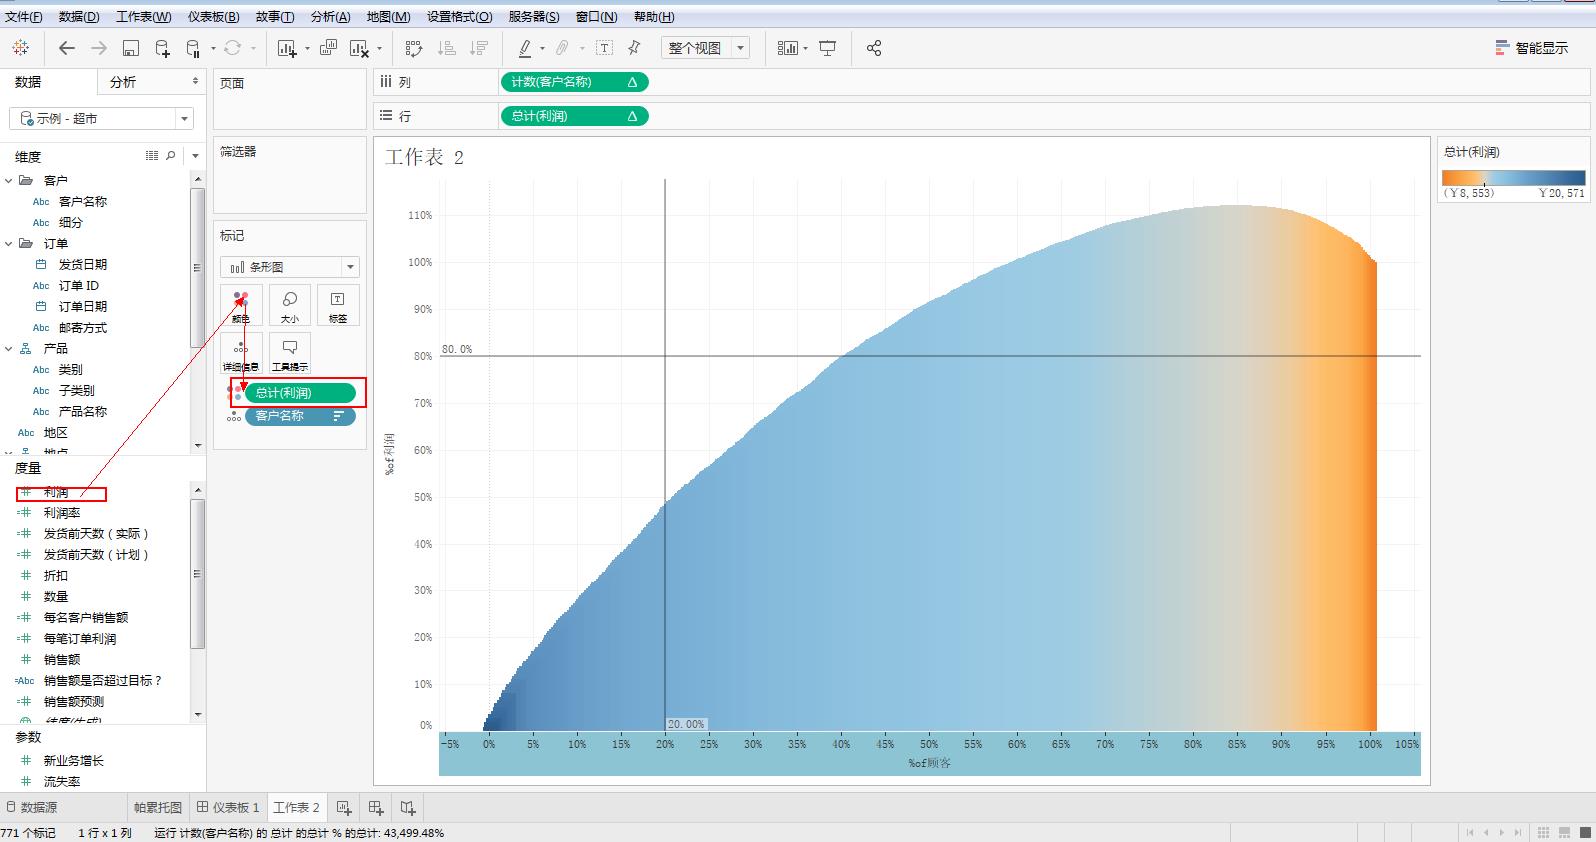The image size is (1596, 842).
Task: Click the dimensions list scrollbar
Action: point(197,267)
